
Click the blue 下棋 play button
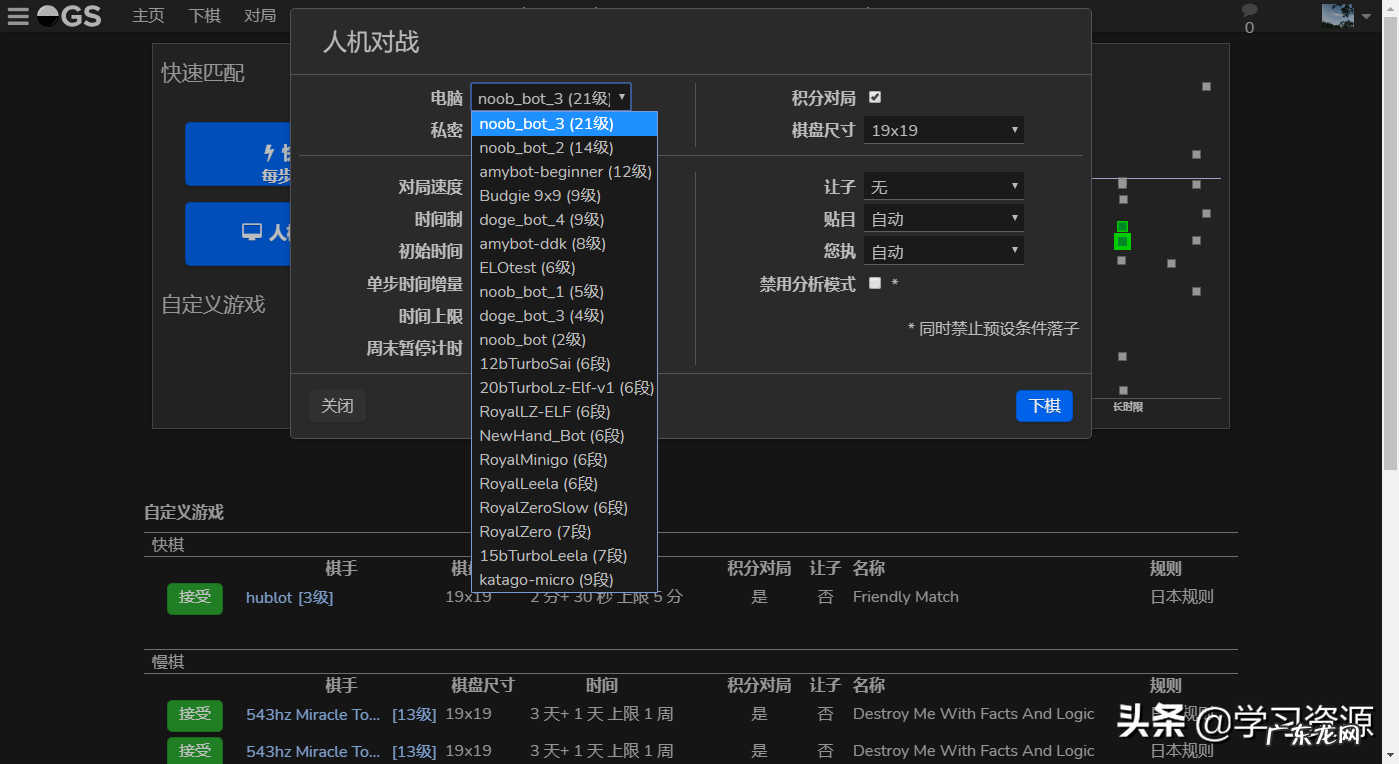tap(1044, 405)
